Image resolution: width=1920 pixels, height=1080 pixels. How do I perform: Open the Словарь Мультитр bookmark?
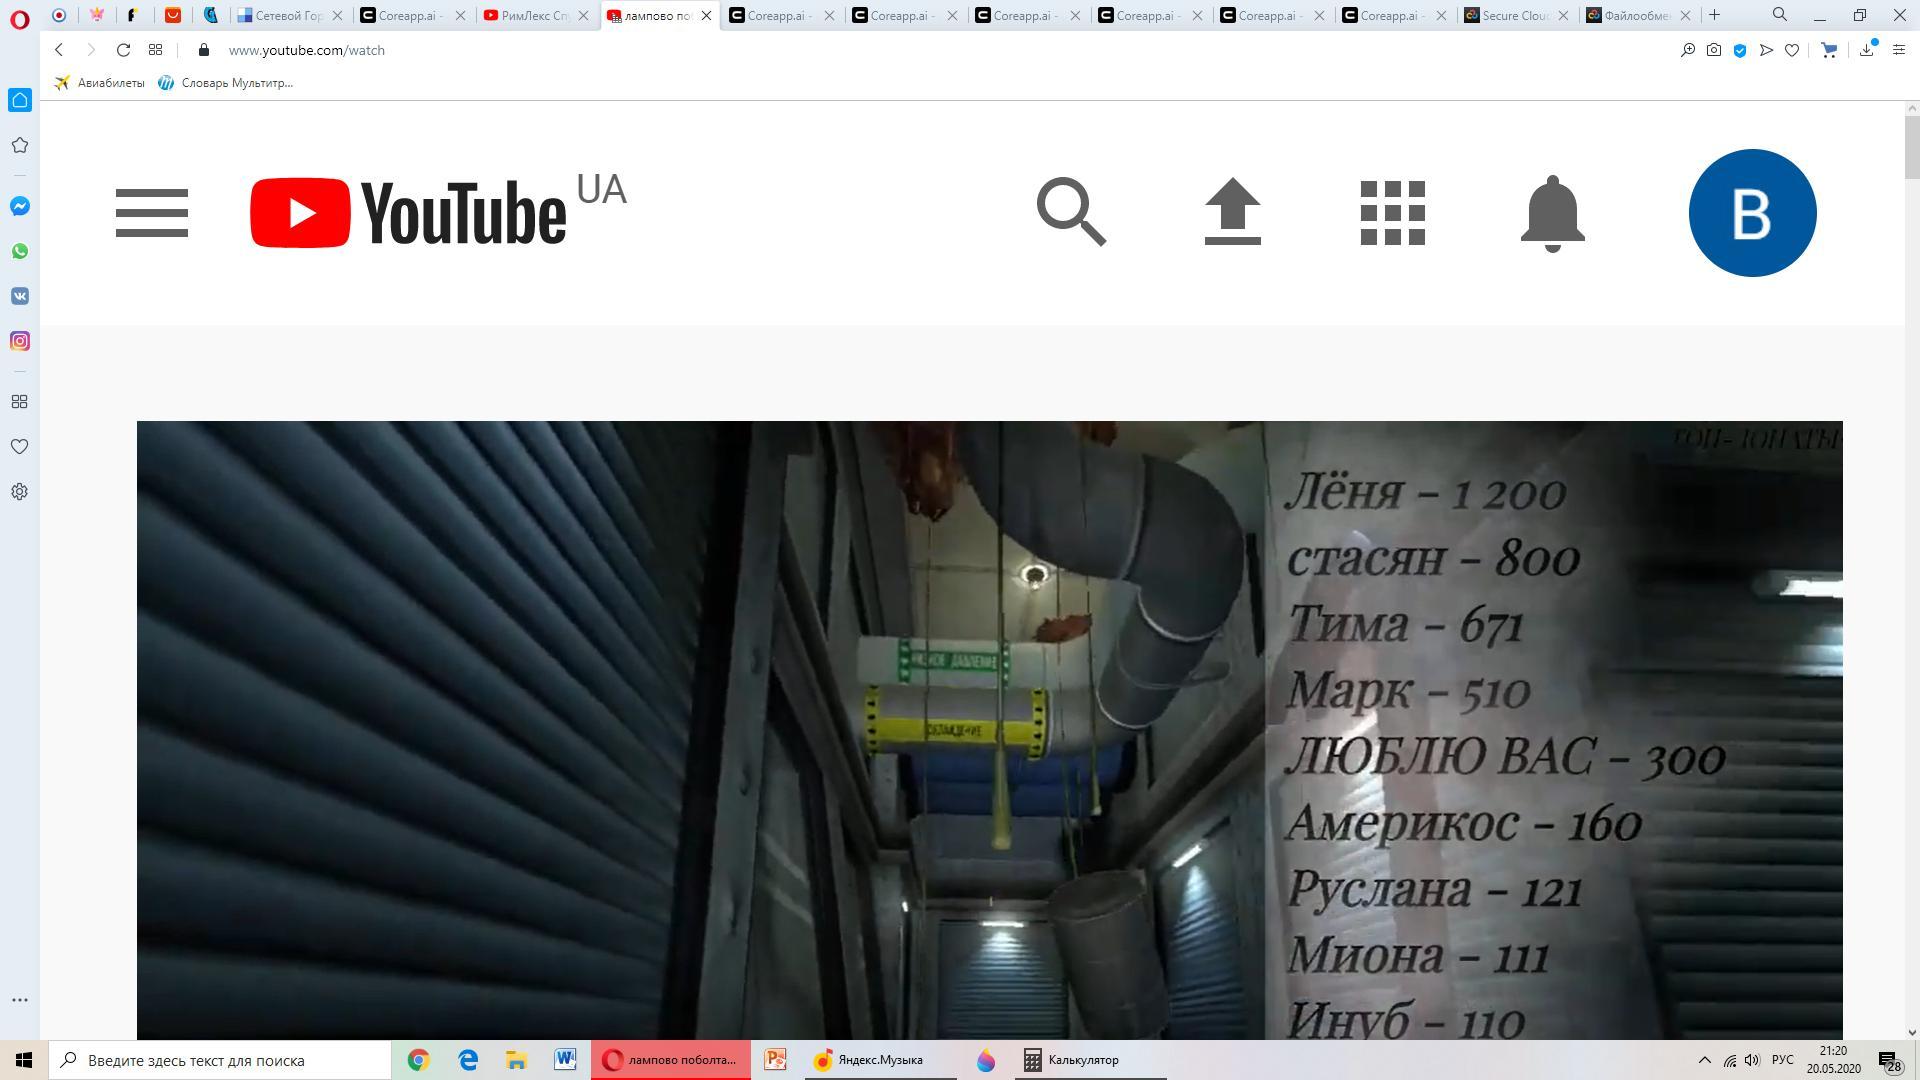coord(226,83)
